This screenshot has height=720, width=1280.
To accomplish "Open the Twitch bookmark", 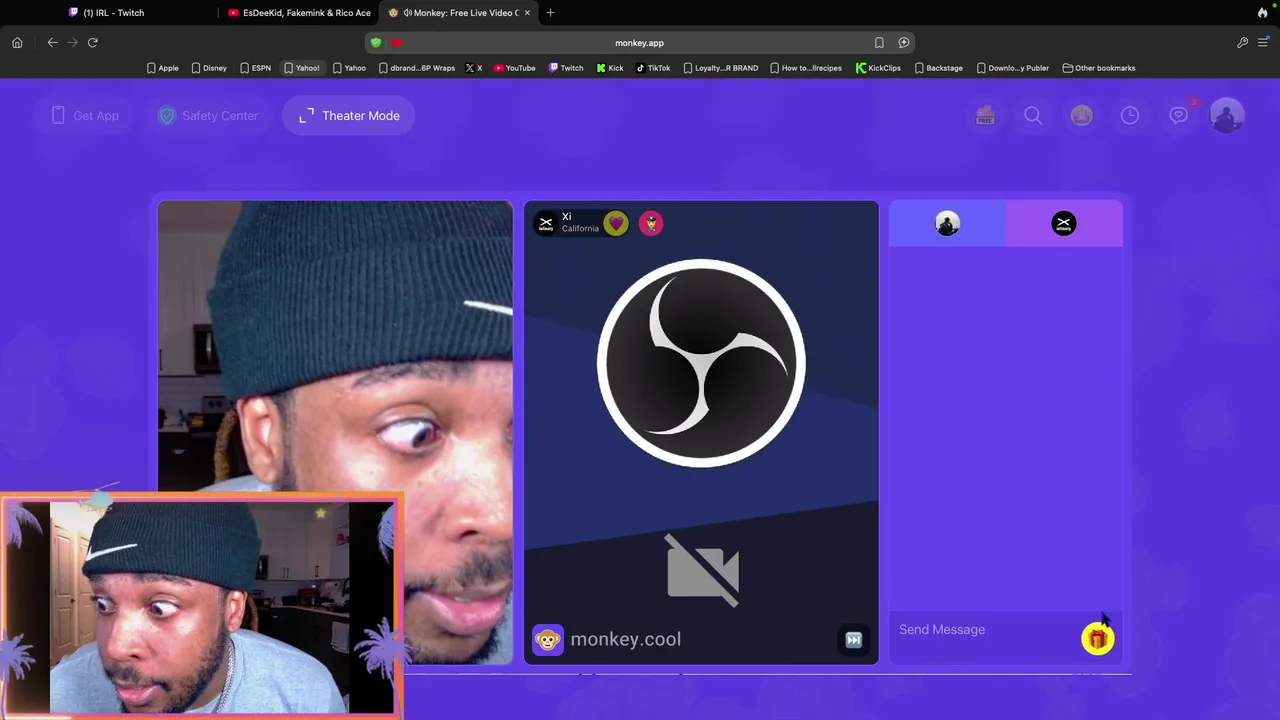I will tap(566, 68).
